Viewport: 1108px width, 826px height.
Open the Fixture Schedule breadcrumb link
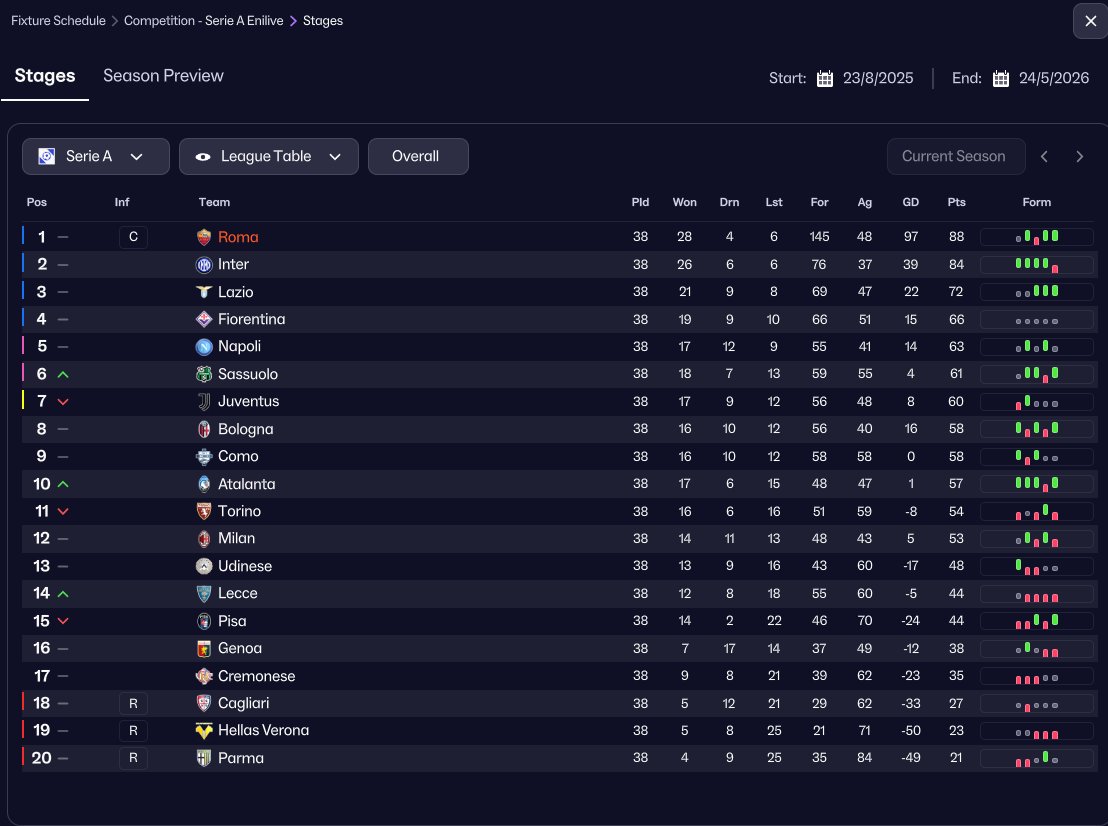(58, 21)
